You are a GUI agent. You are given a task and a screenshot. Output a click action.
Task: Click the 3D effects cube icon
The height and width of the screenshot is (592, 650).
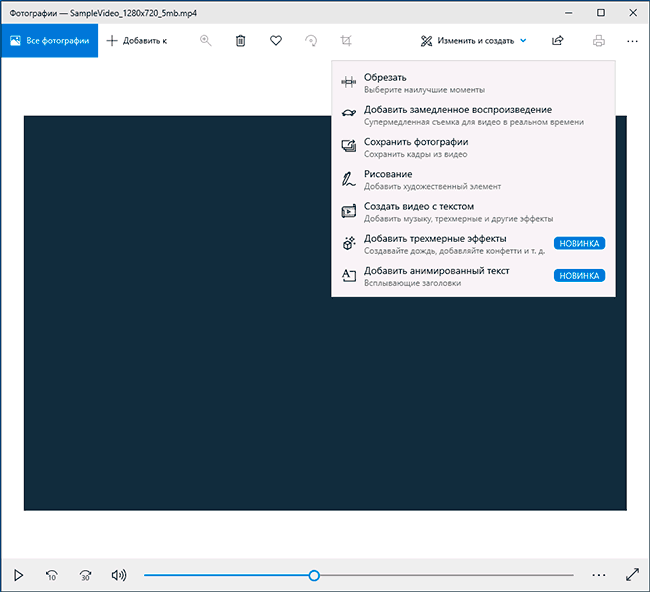[349, 243]
